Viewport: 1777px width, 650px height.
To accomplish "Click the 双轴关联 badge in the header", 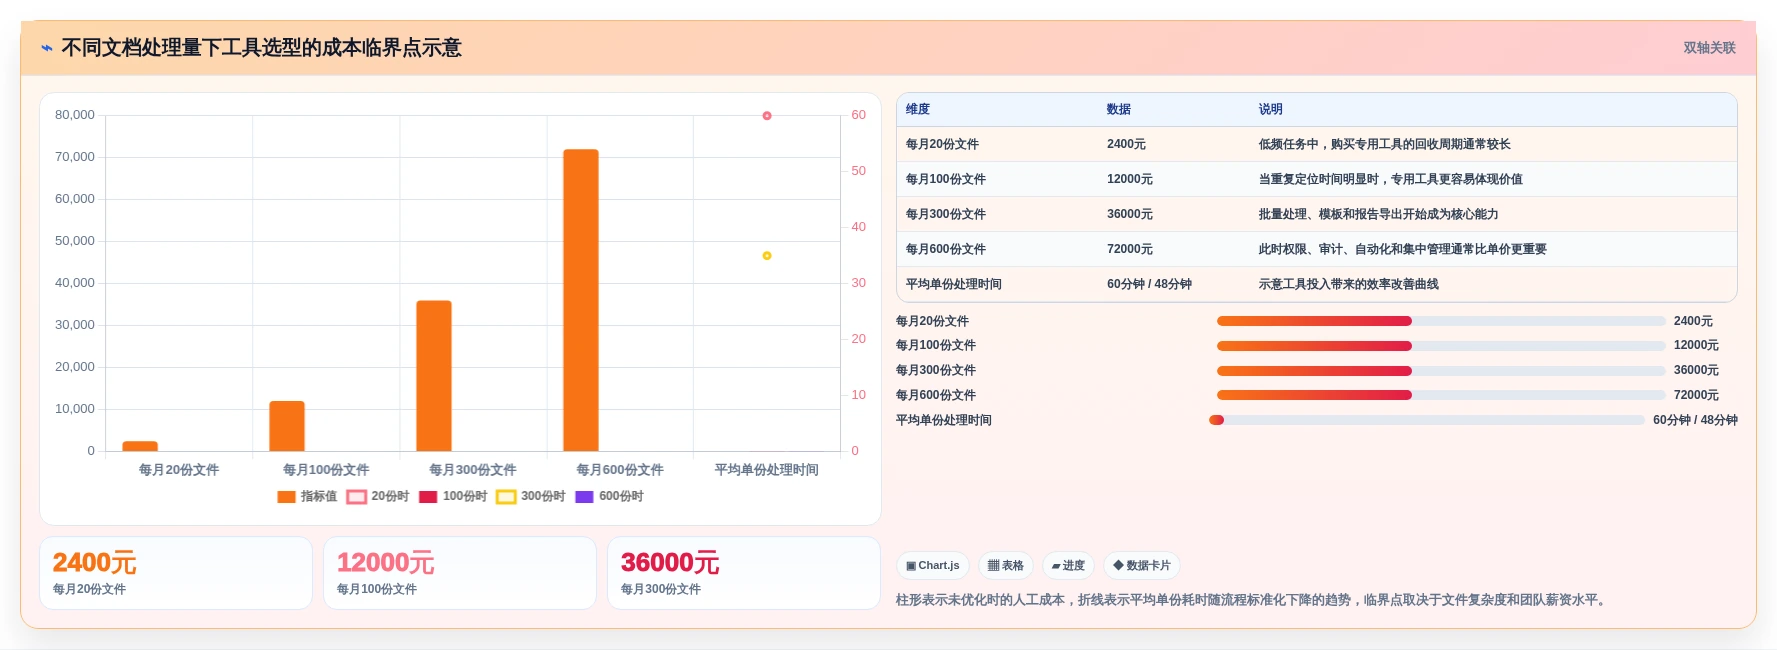I will (1709, 48).
